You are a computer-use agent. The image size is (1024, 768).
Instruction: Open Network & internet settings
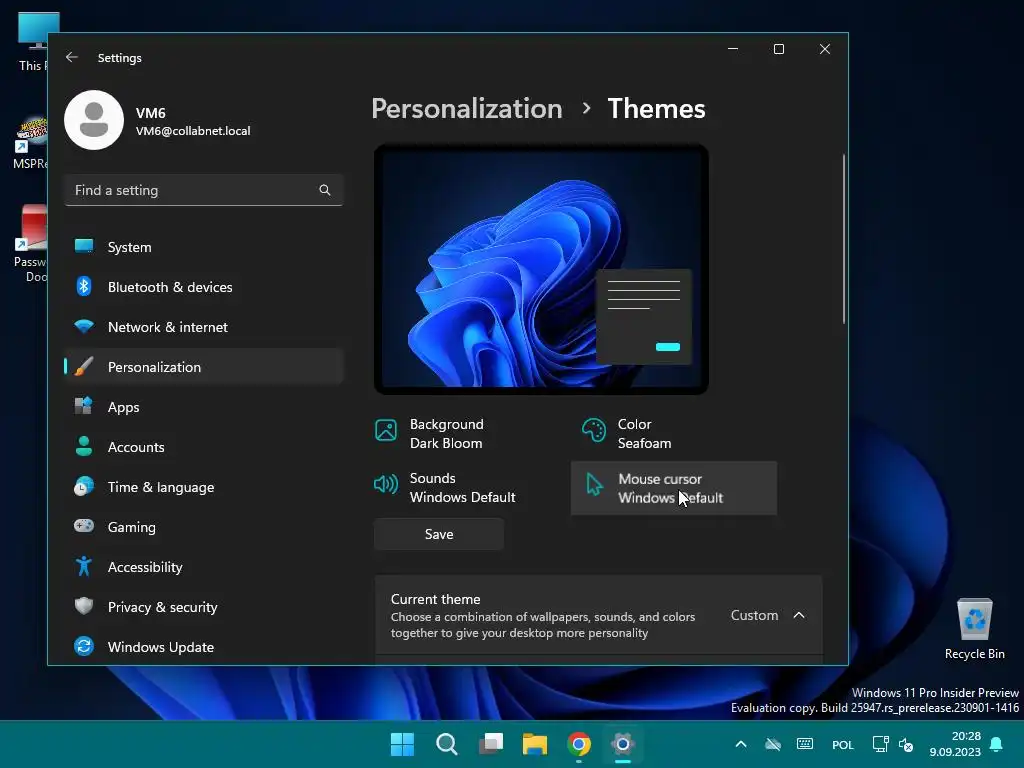click(204, 327)
